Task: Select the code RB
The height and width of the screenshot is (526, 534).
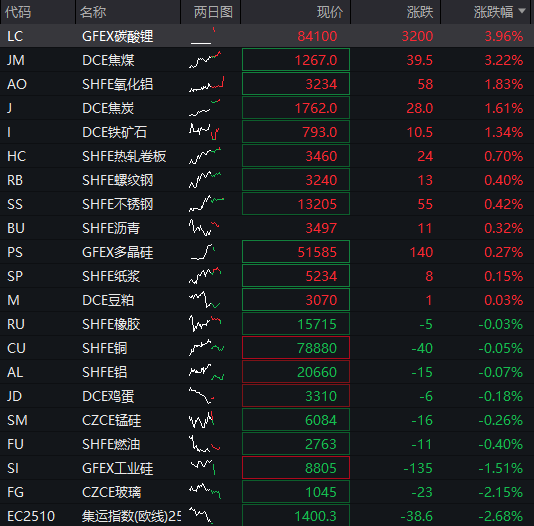Action: point(15,180)
